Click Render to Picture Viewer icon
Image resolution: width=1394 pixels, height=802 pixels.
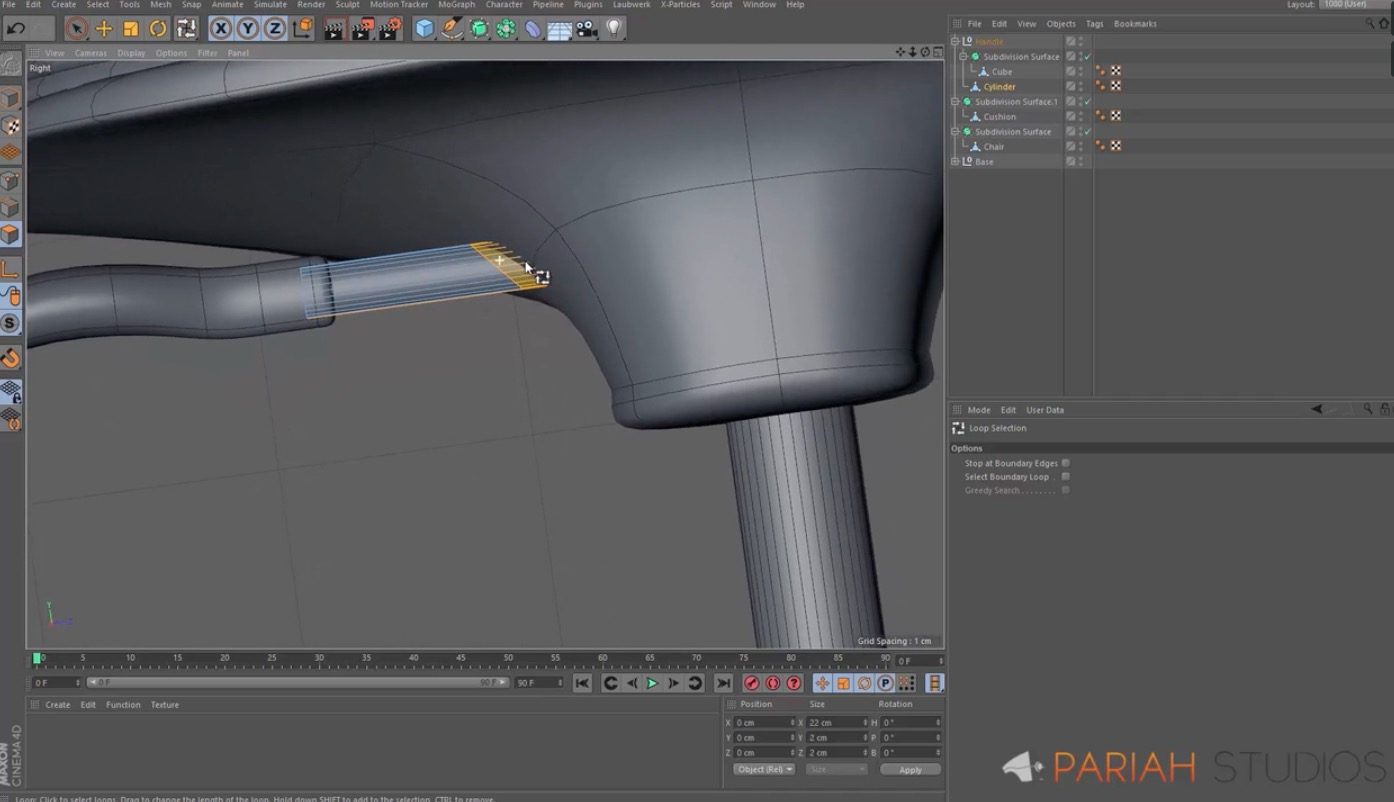tap(363, 28)
